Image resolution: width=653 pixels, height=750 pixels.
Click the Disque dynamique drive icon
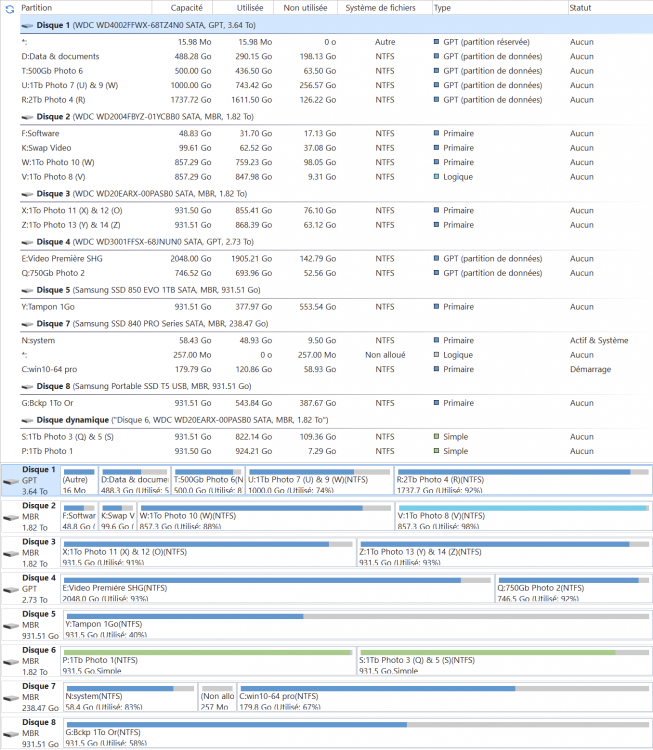[27, 420]
